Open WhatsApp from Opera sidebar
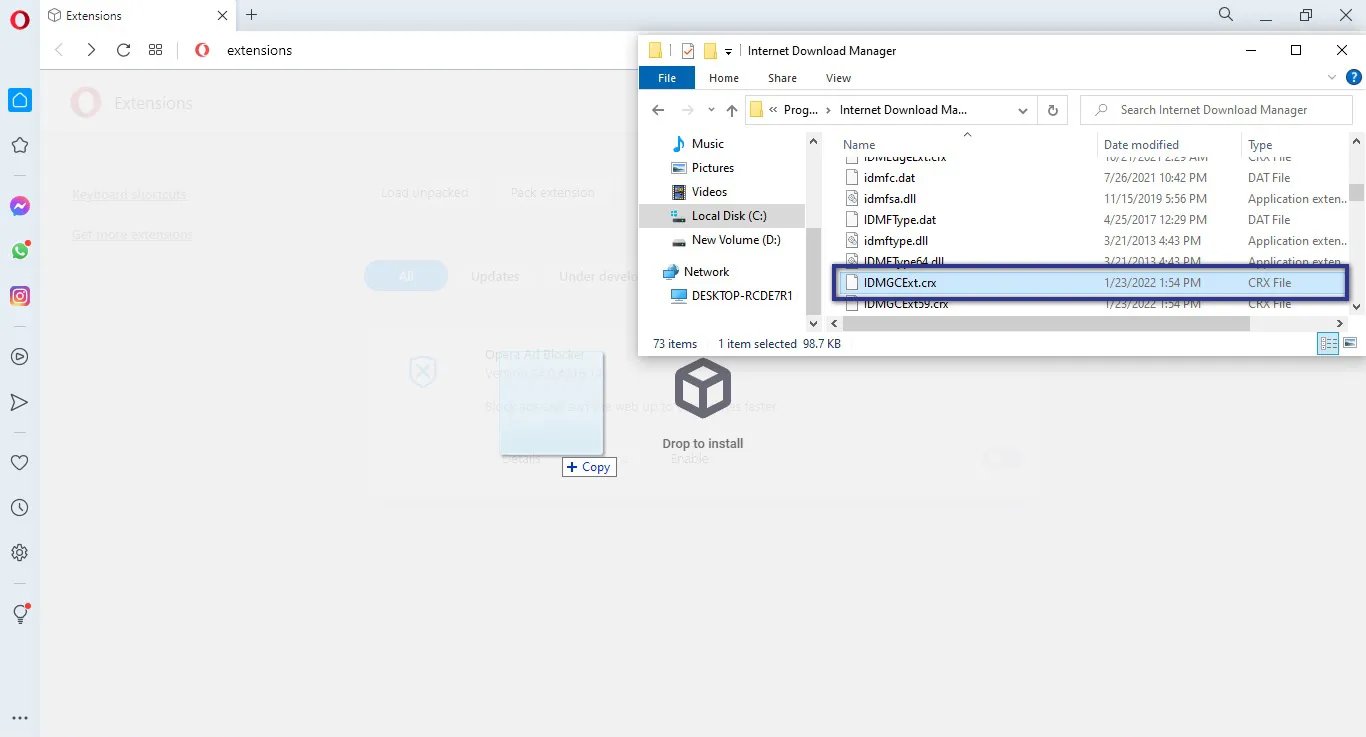The height and width of the screenshot is (737, 1366). (20, 251)
